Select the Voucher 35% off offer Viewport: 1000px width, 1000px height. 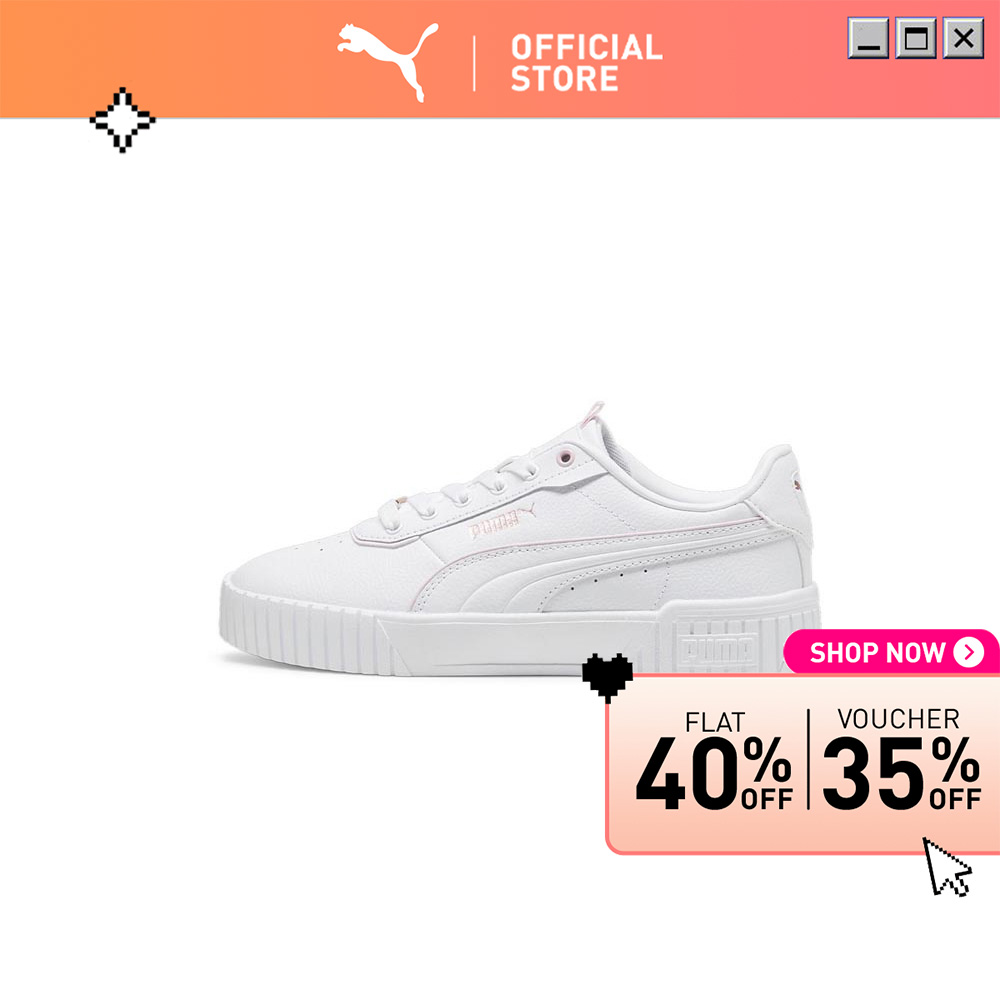tap(901, 759)
